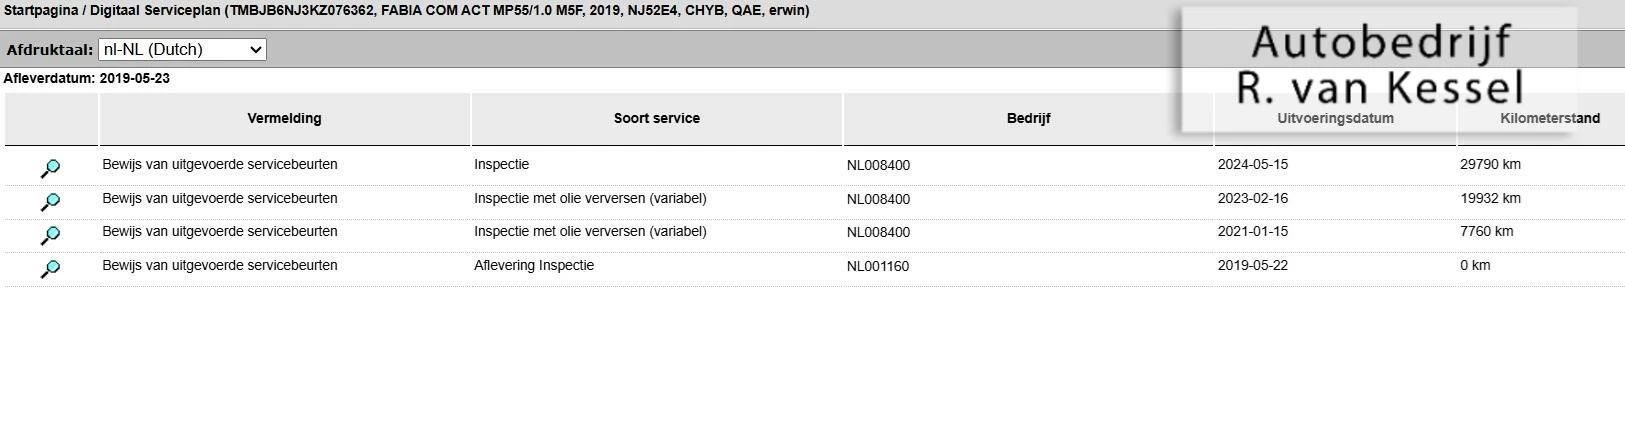Select the Aflevering Inspectie service cell
Image resolution: width=1625 pixels, height=423 pixels.
point(534,265)
